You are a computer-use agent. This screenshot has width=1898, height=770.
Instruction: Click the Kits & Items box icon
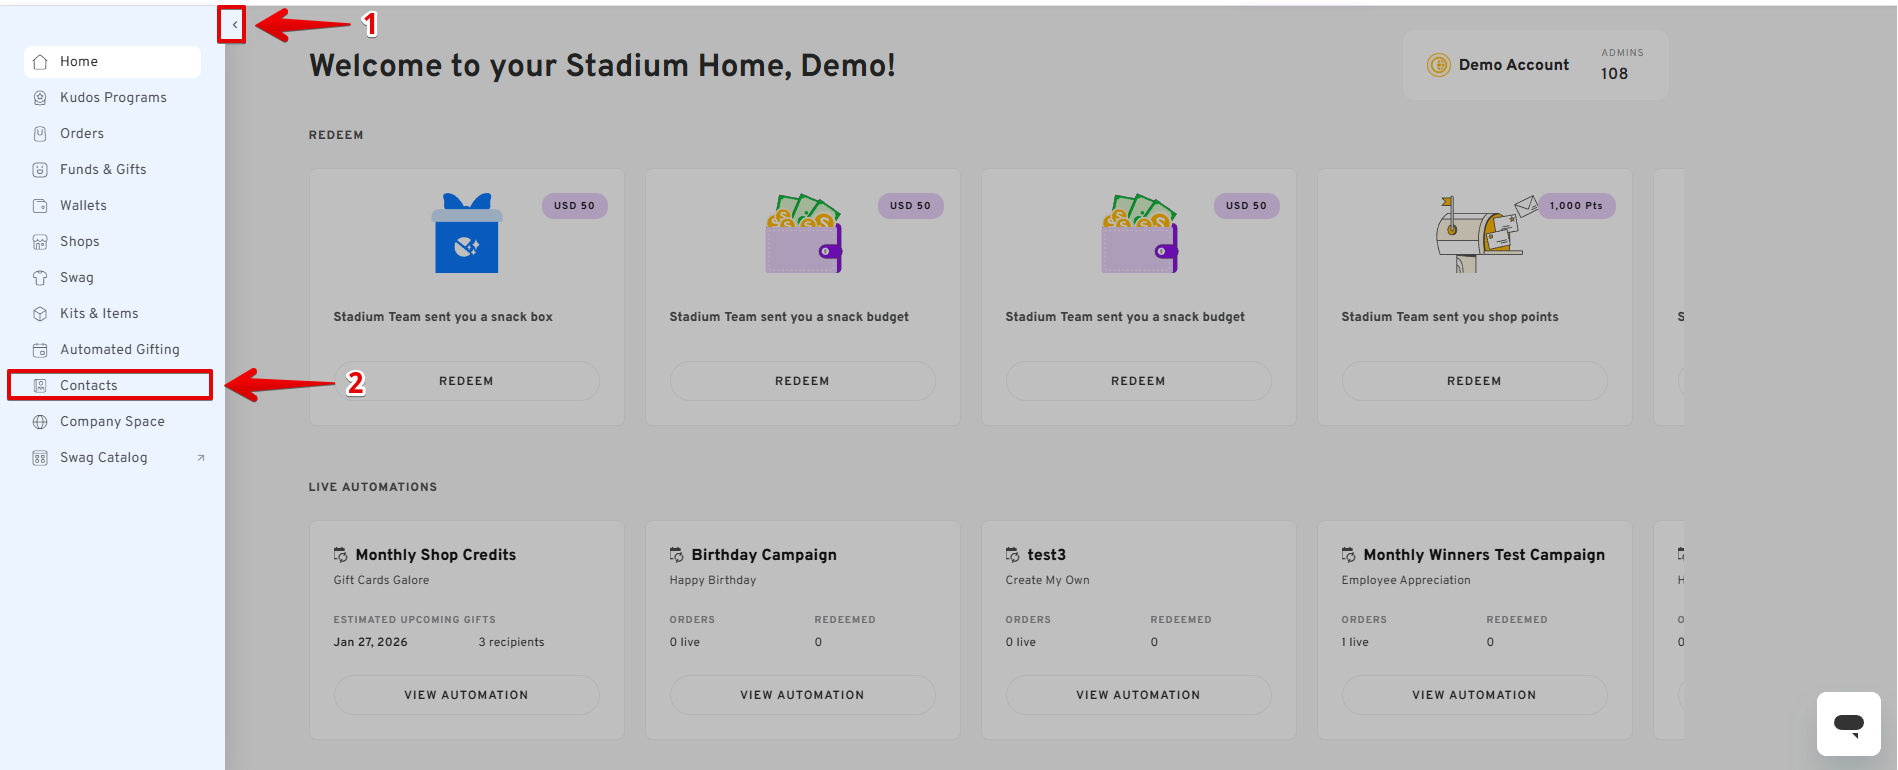(x=40, y=314)
